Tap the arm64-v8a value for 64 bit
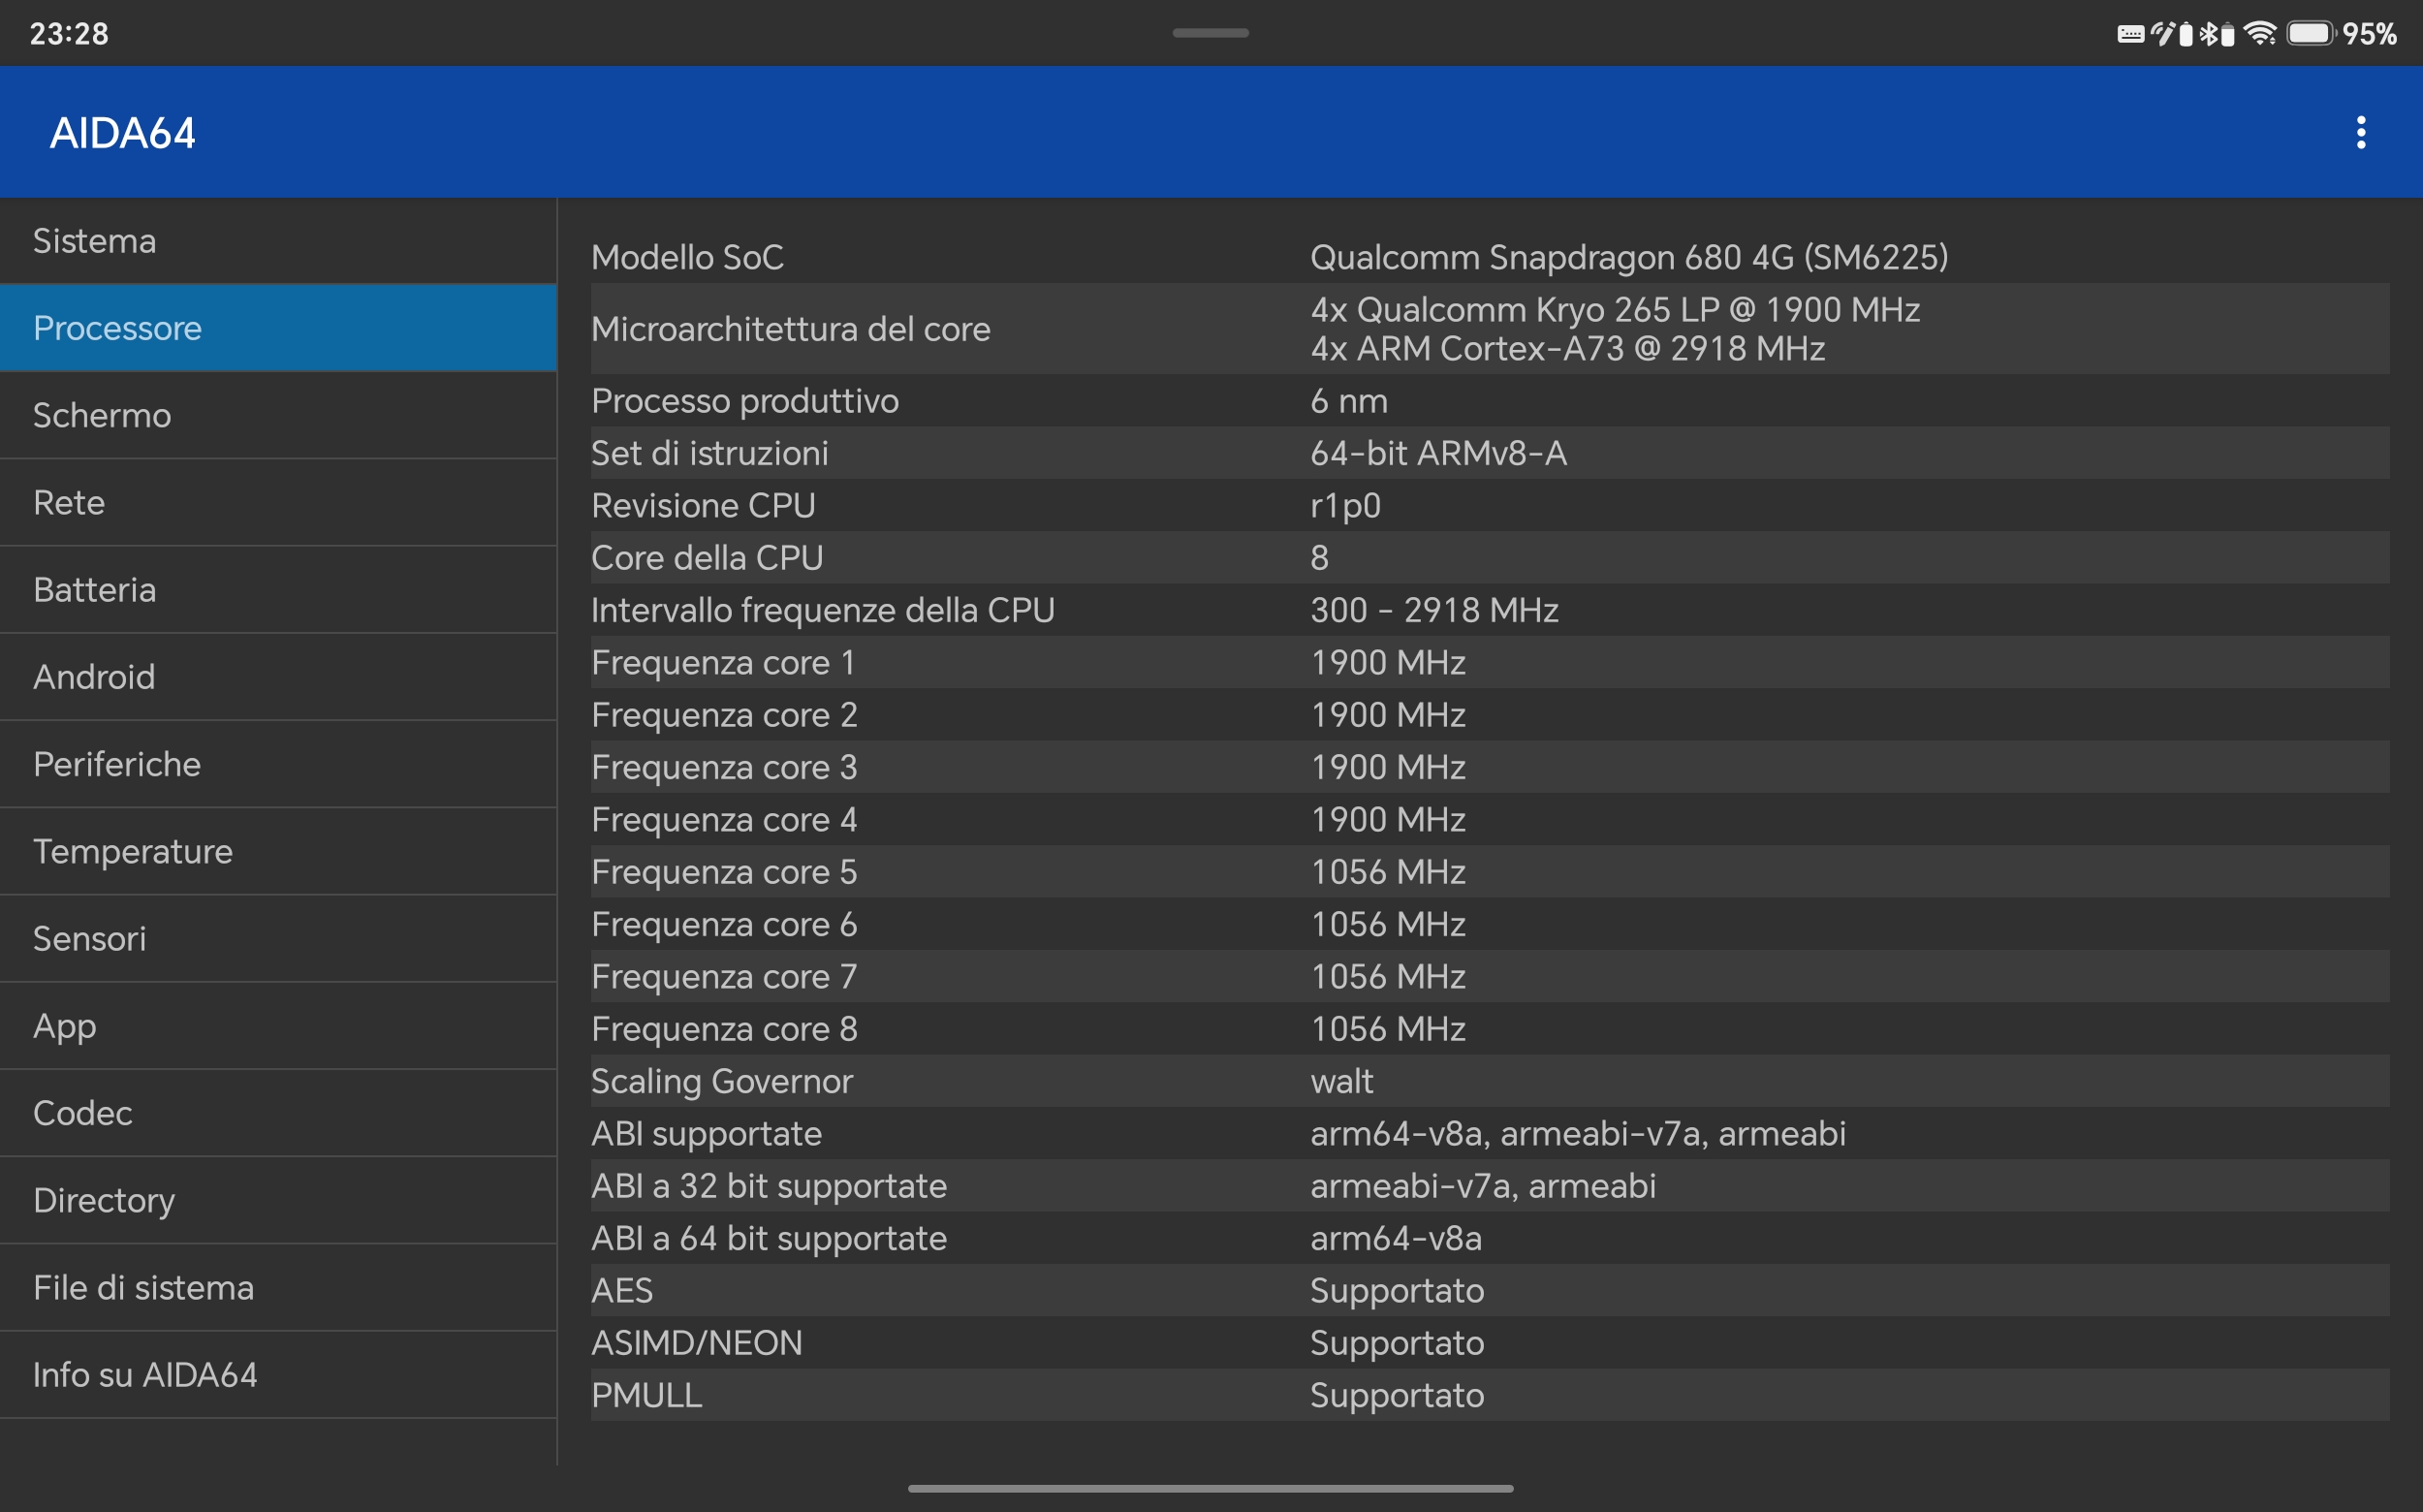The width and height of the screenshot is (2423, 1512). [x=1396, y=1238]
